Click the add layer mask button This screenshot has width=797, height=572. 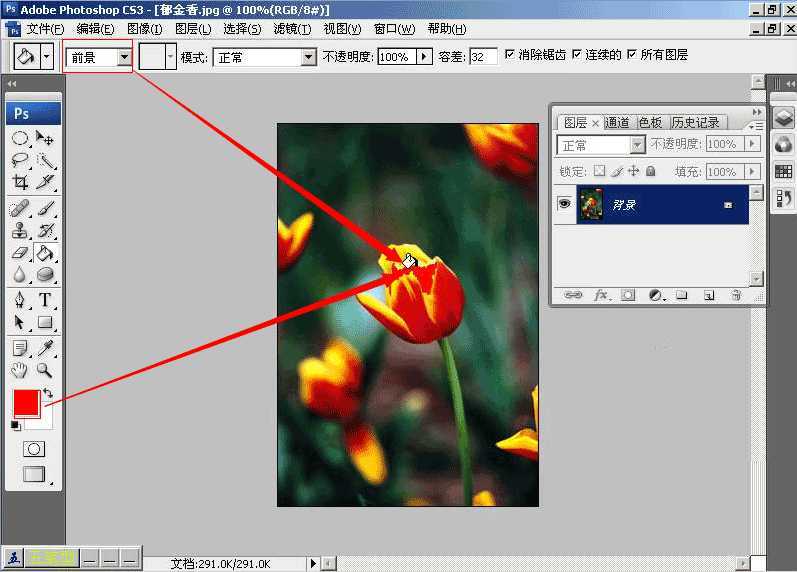(628, 295)
